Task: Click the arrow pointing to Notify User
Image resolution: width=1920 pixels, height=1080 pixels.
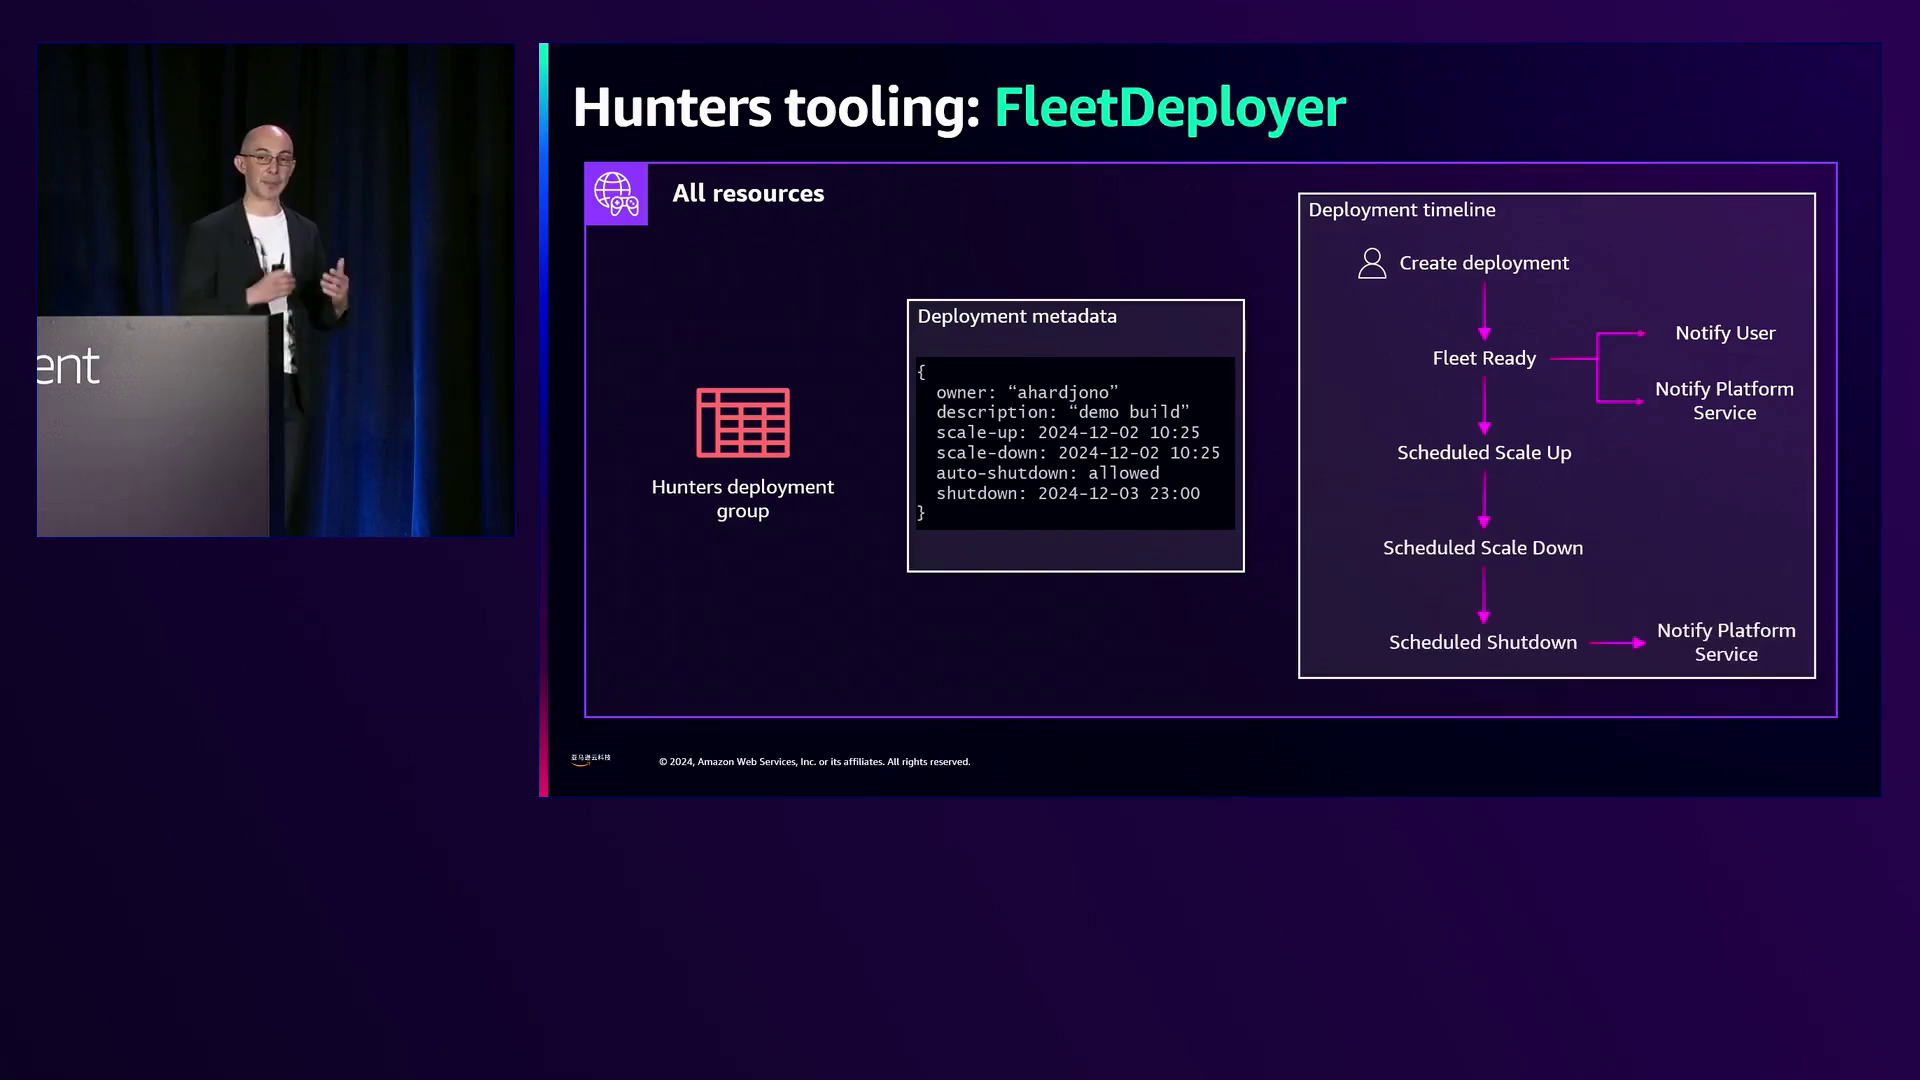Action: click(1621, 333)
